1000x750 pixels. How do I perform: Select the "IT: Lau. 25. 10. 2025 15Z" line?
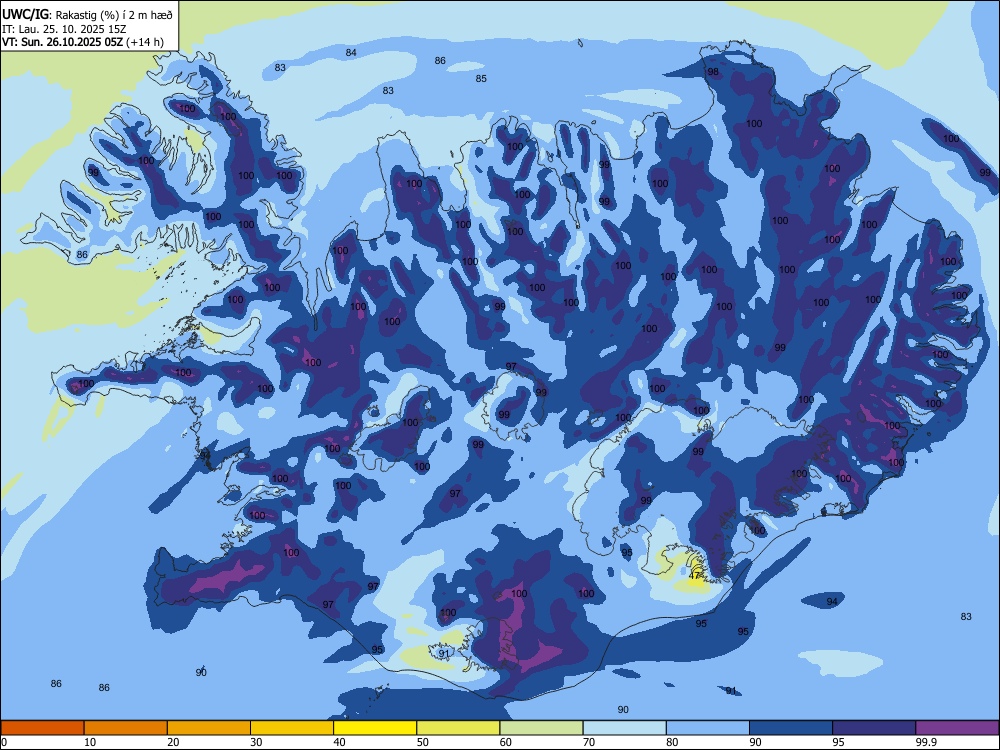[64, 29]
